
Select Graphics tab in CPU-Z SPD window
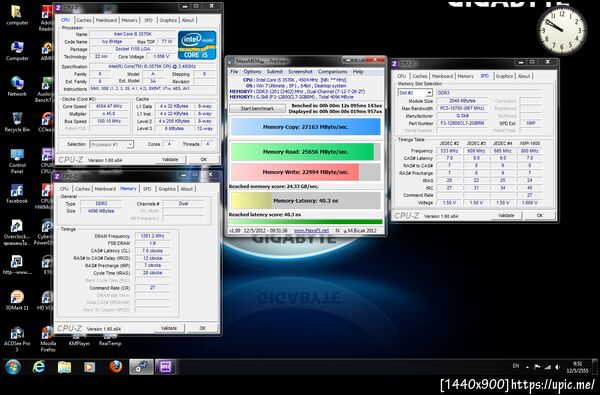click(504, 76)
